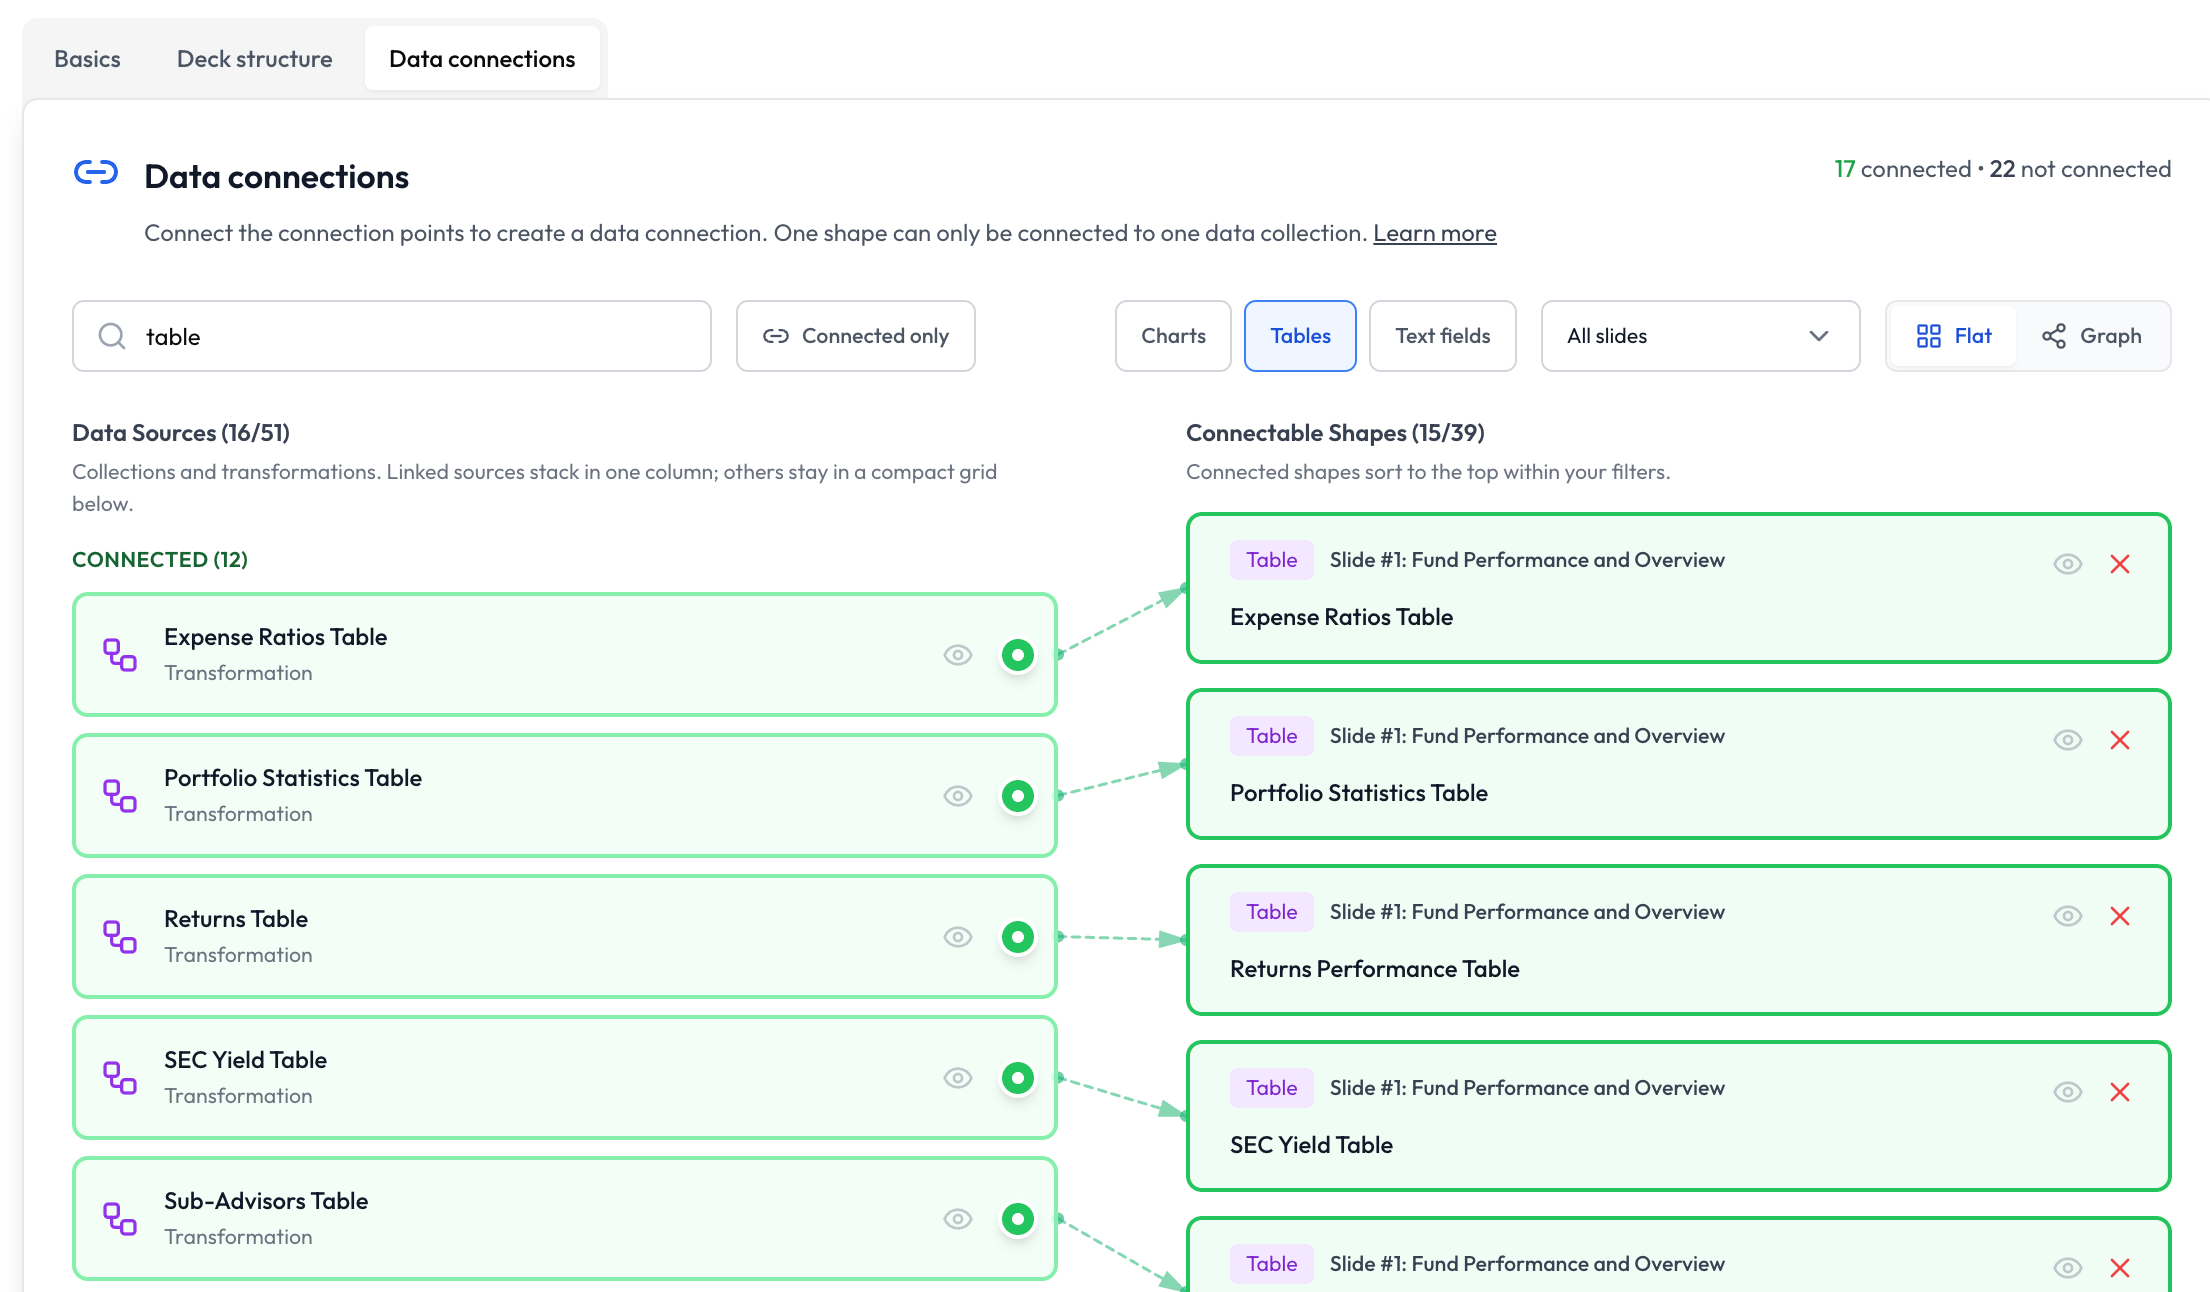Viewport: 2210px width, 1292px height.
Task: Delete the Expense Ratios Table shape connection
Action: click(2120, 564)
